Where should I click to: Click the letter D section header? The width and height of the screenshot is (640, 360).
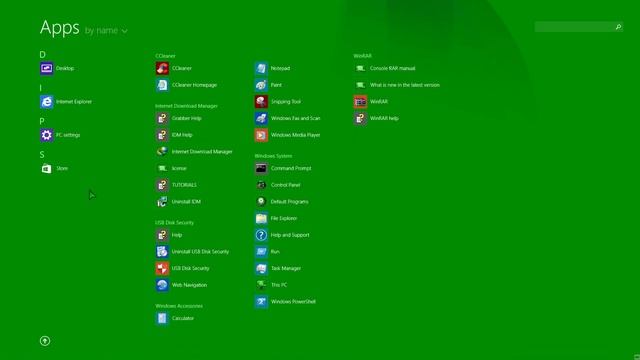coord(42,55)
